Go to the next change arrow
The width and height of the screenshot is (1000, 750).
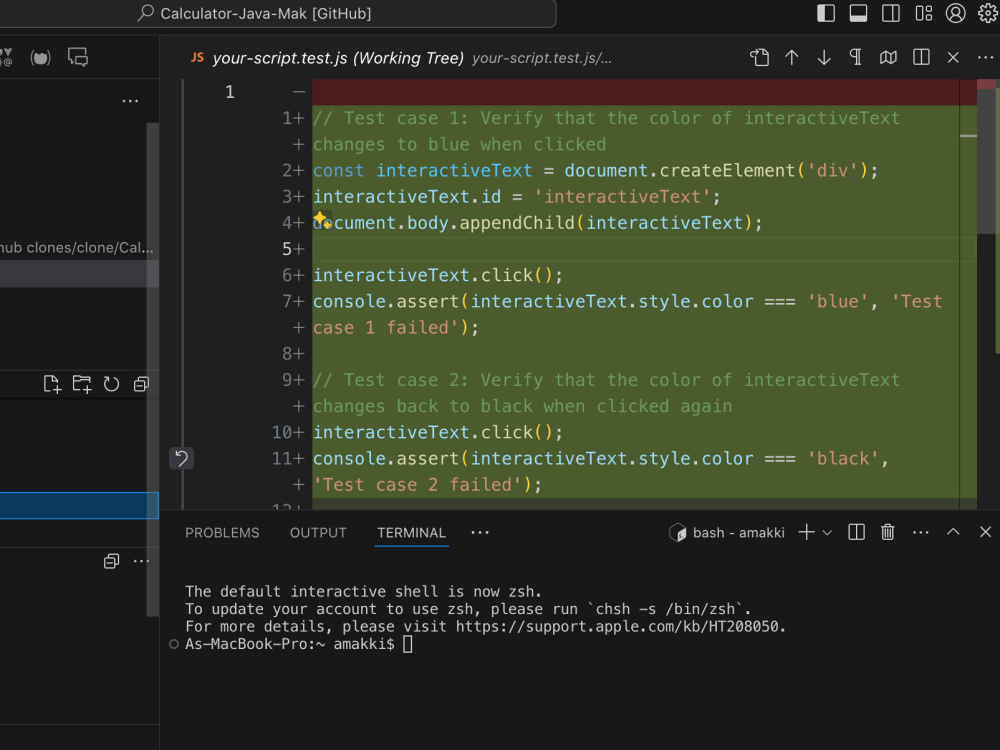[824, 58]
